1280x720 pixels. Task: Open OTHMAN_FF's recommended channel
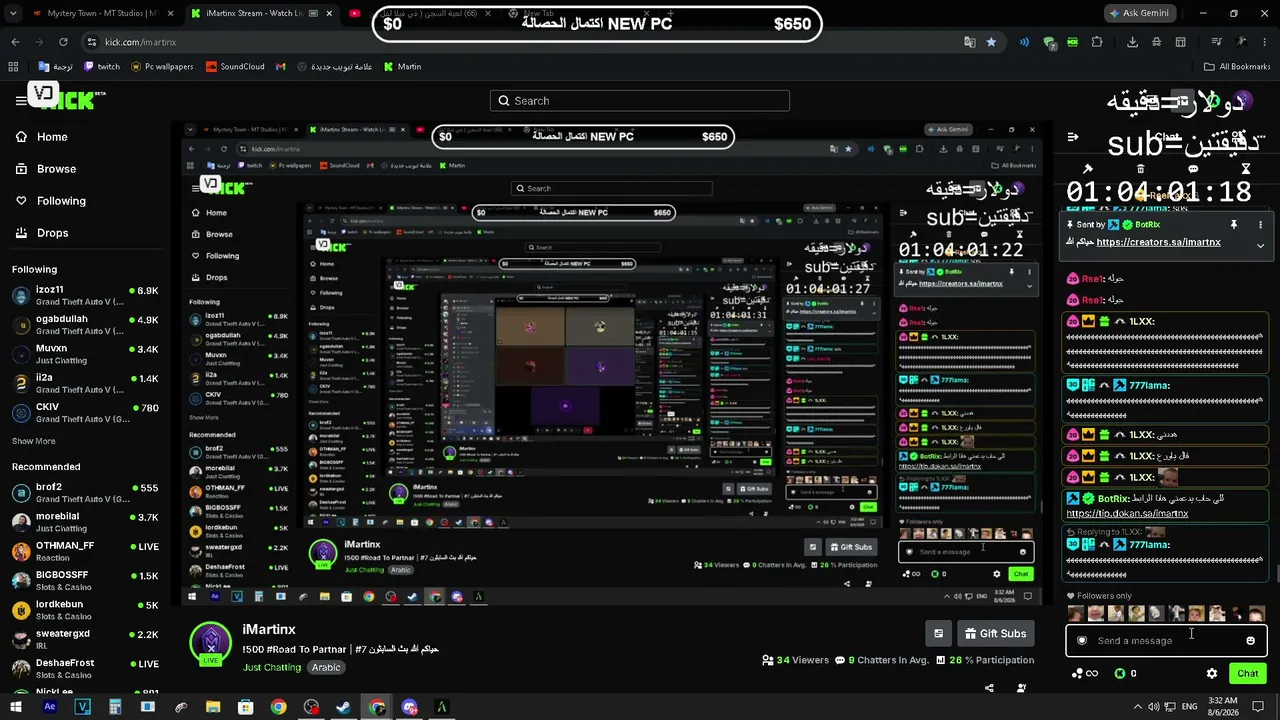tap(85, 552)
